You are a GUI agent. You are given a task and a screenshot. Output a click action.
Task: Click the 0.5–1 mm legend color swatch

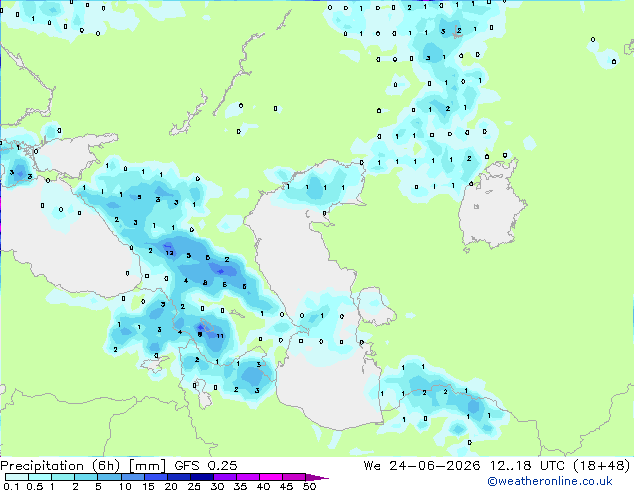pyautogui.click(x=40, y=477)
